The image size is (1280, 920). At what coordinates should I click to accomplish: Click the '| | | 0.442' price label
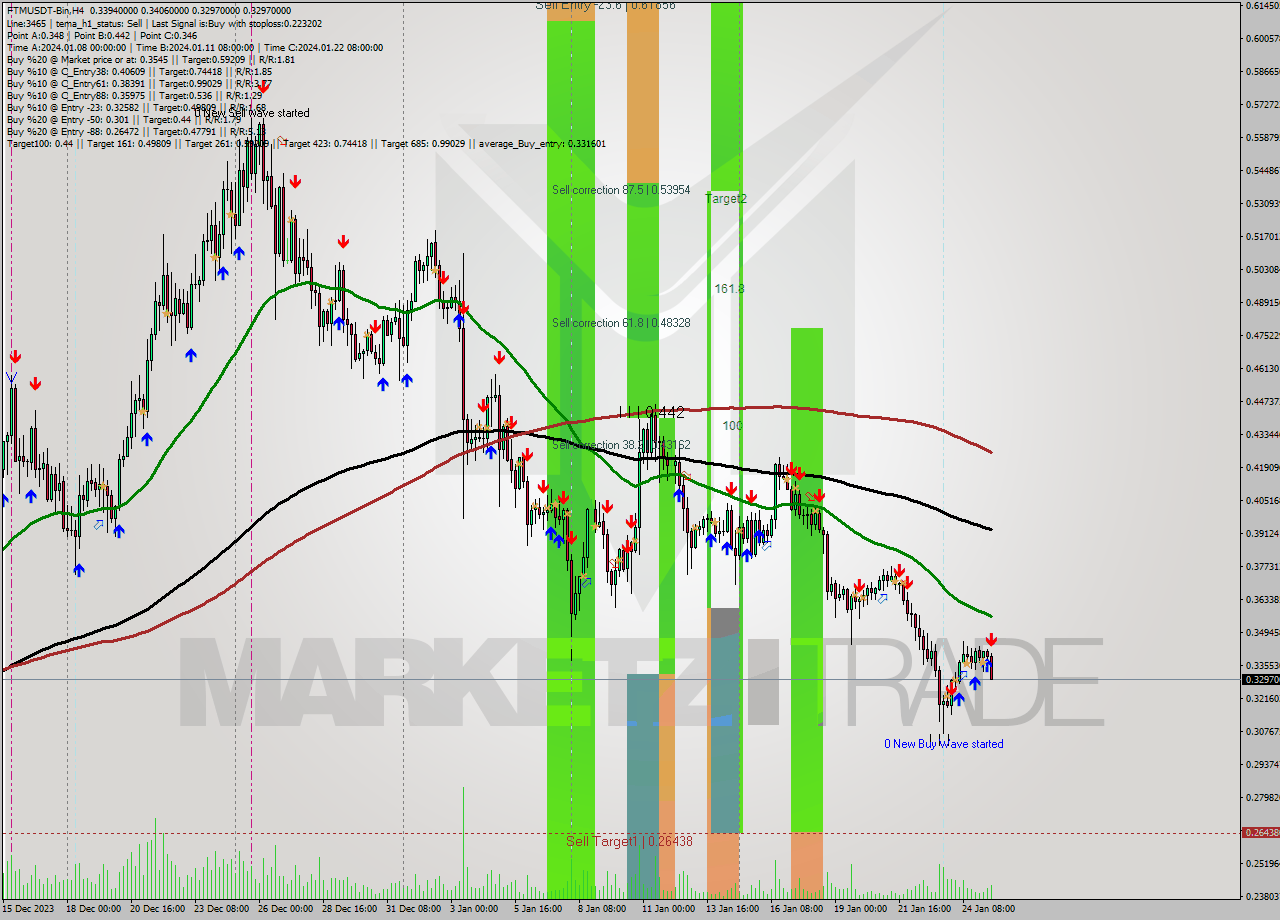click(651, 411)
